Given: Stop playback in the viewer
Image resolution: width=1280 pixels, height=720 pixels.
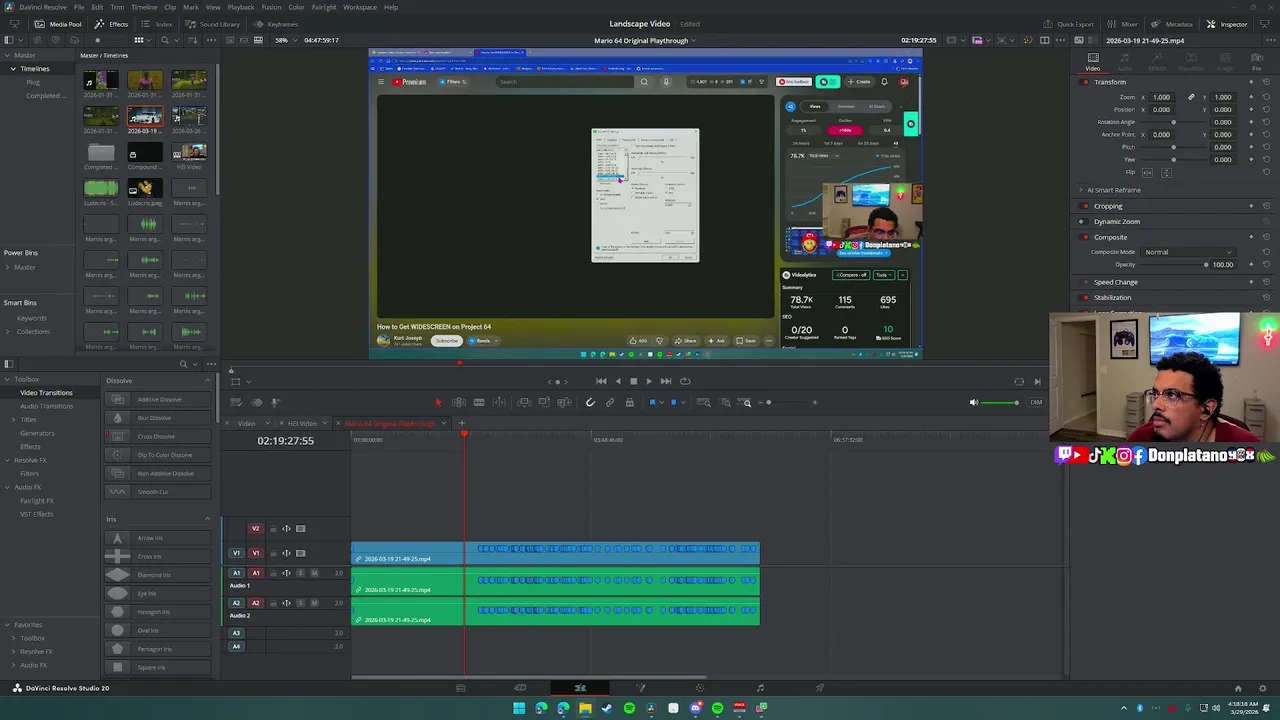Looking at the screenshot, I should click(633, 381).
